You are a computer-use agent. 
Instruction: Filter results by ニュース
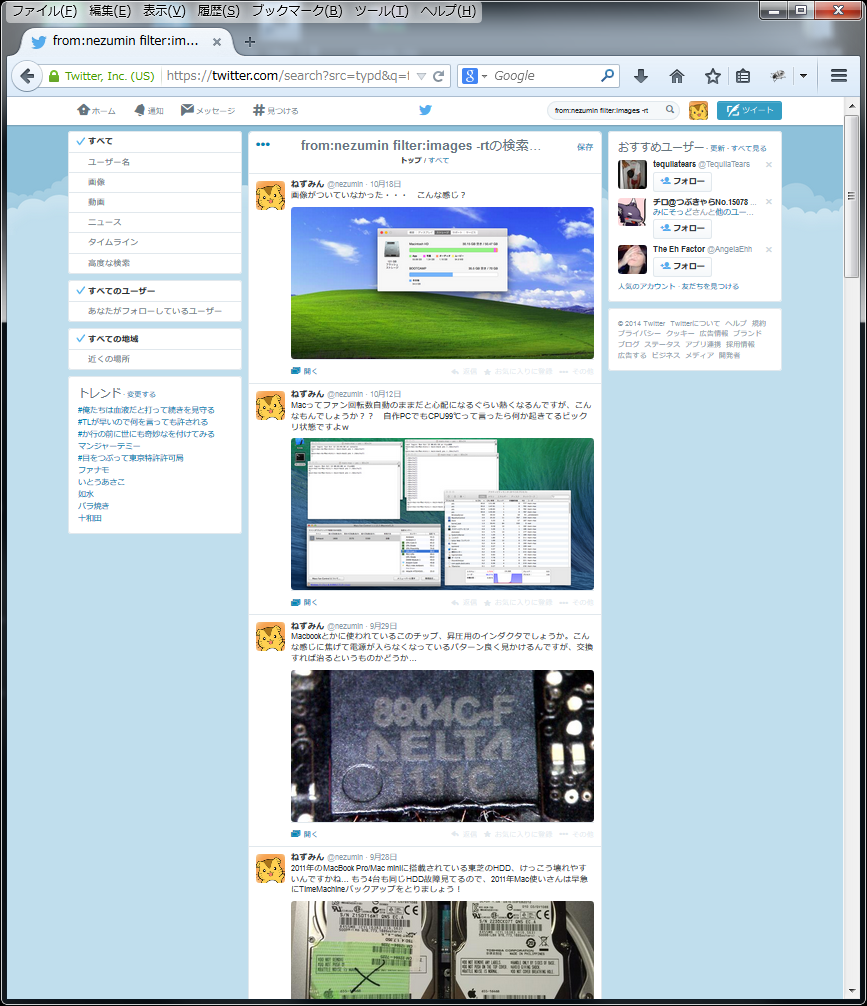tap(155, 222)
